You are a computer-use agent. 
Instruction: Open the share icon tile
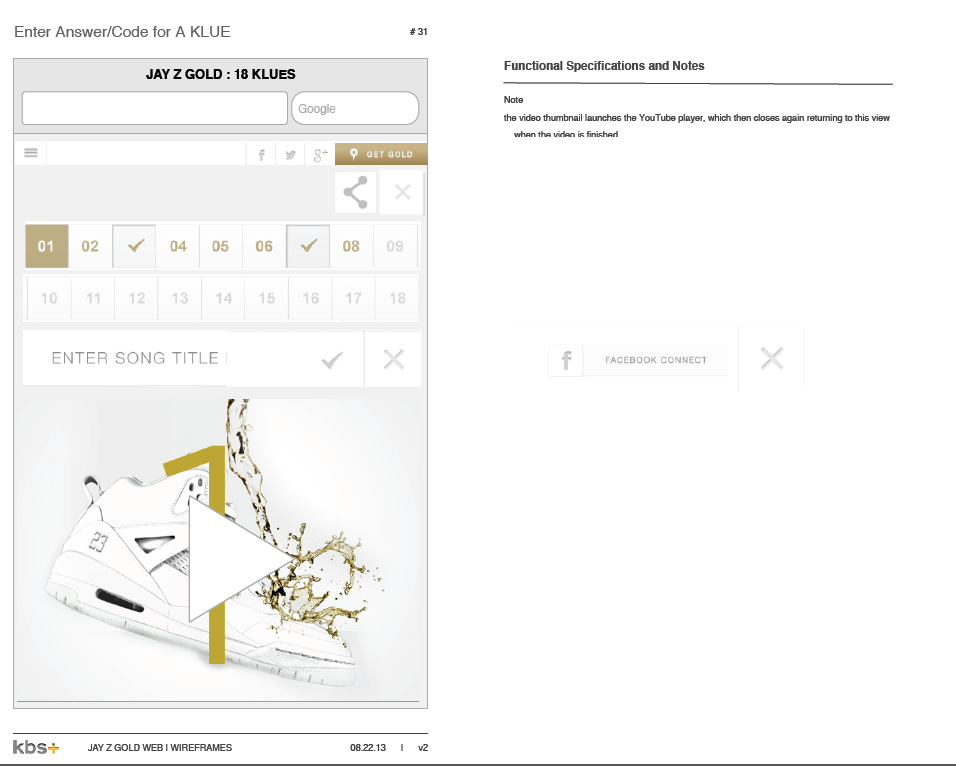(355, 192)
